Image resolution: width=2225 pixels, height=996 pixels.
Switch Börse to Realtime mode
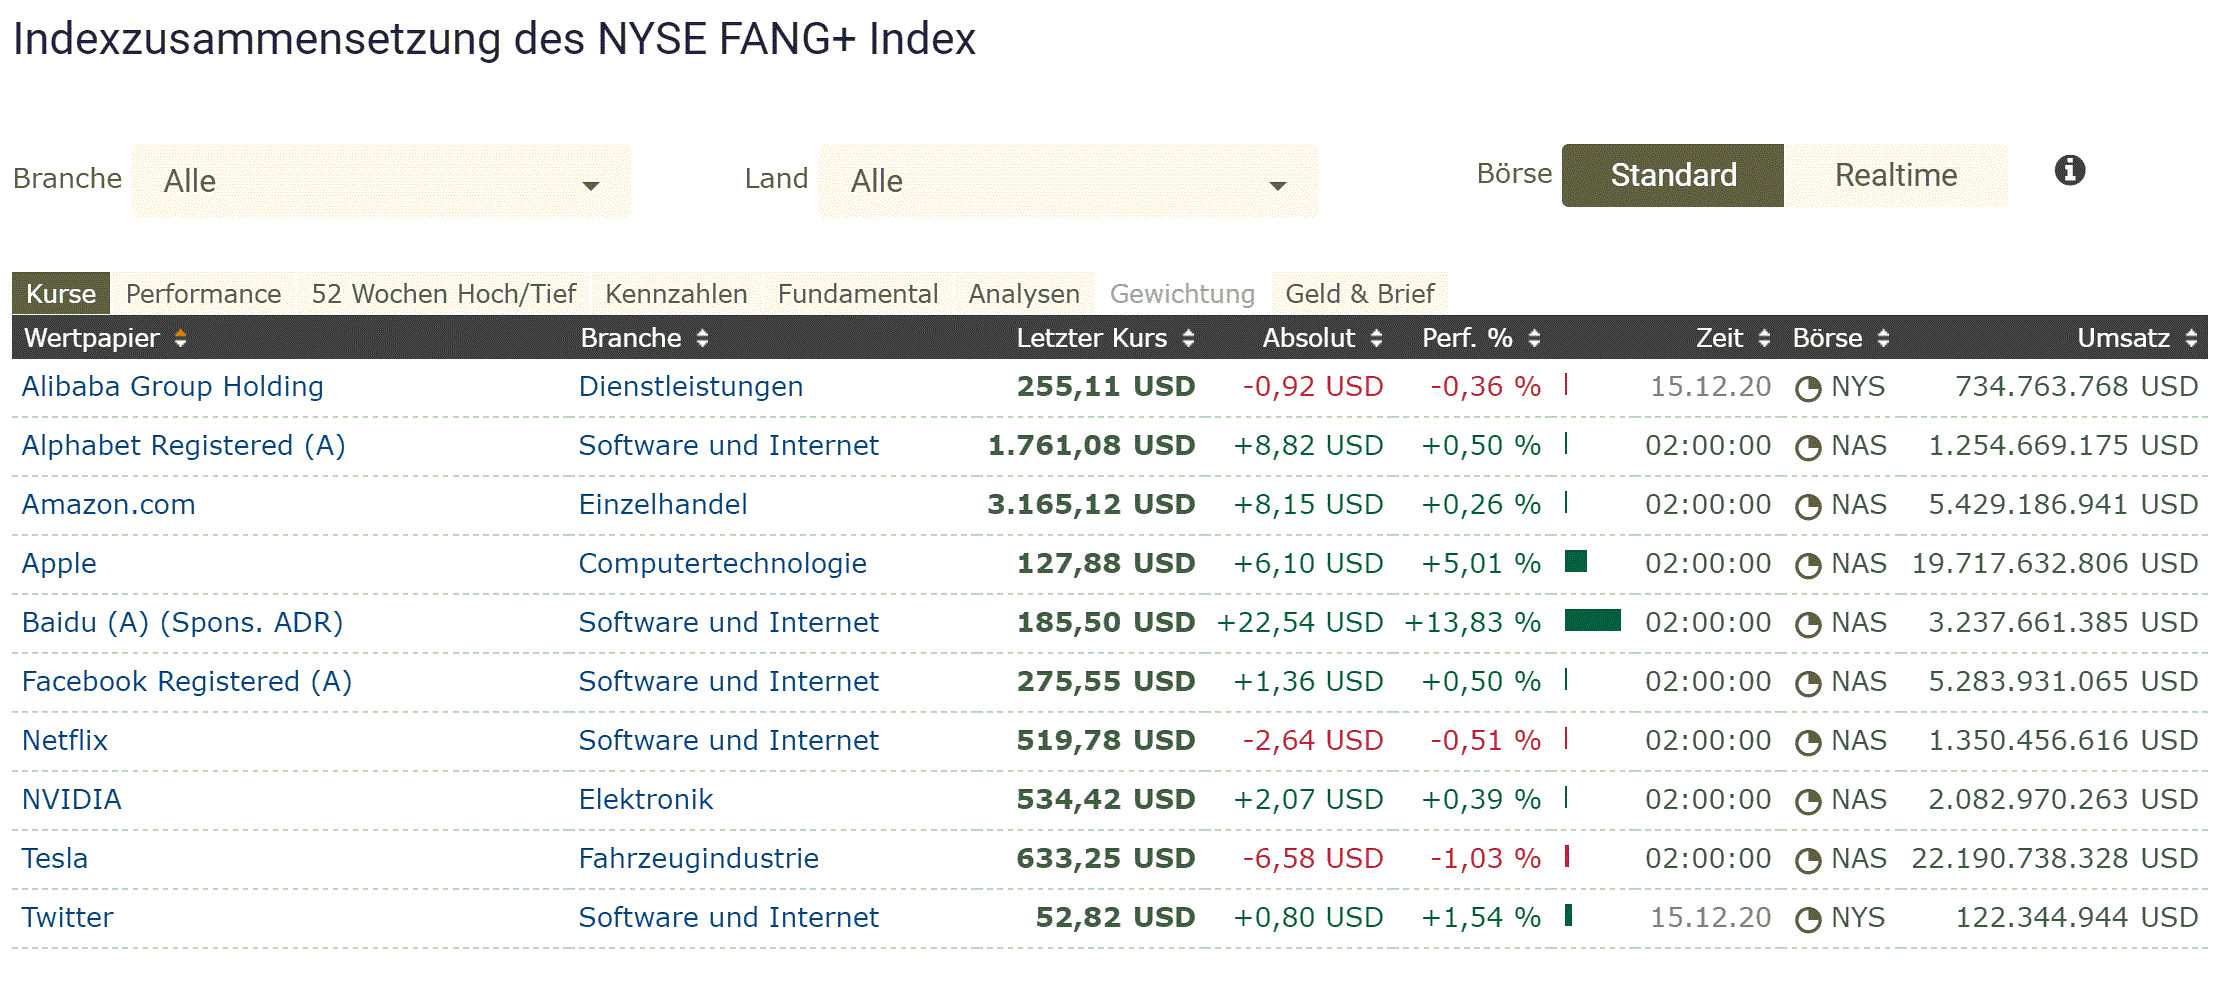point(1895,176)
